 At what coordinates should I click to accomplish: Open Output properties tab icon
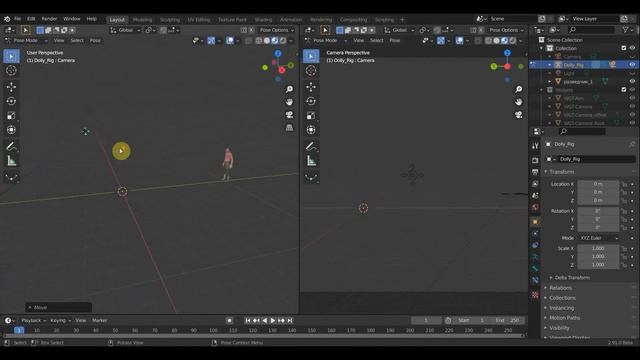(535, 172)
